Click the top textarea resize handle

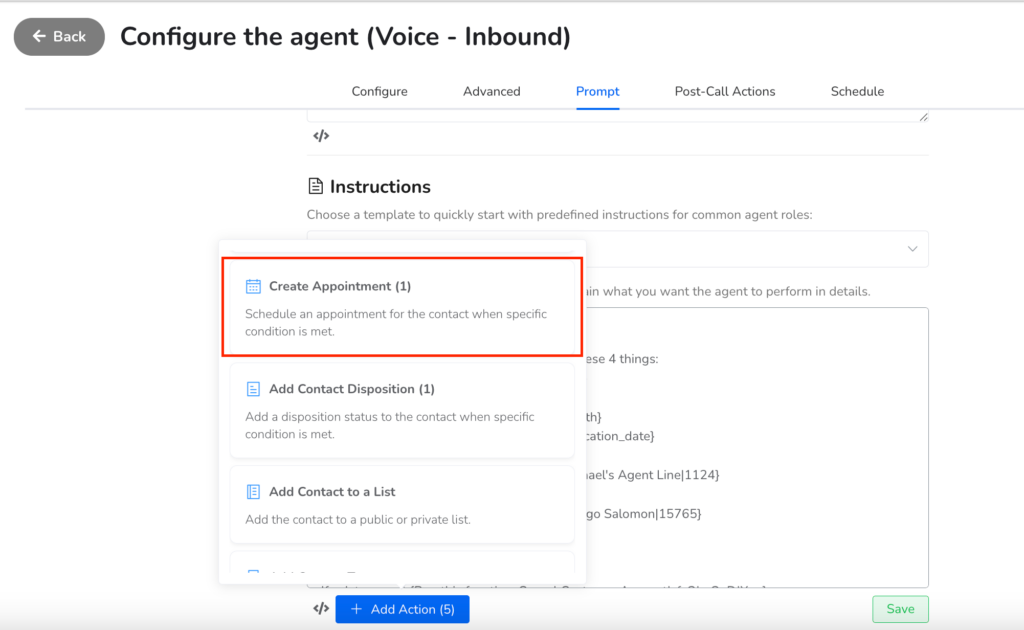(923, 117)
